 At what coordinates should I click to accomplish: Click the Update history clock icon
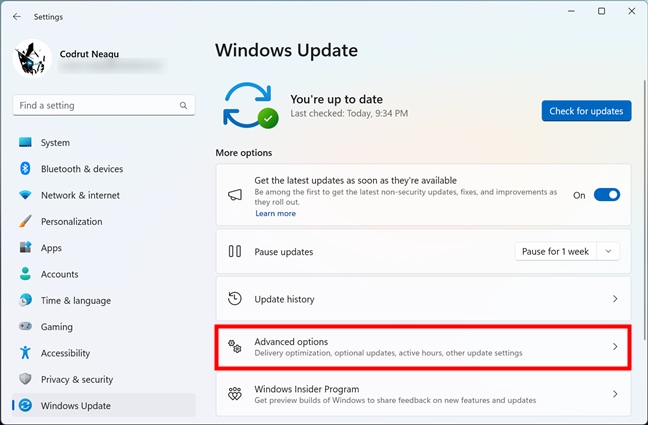235,298
